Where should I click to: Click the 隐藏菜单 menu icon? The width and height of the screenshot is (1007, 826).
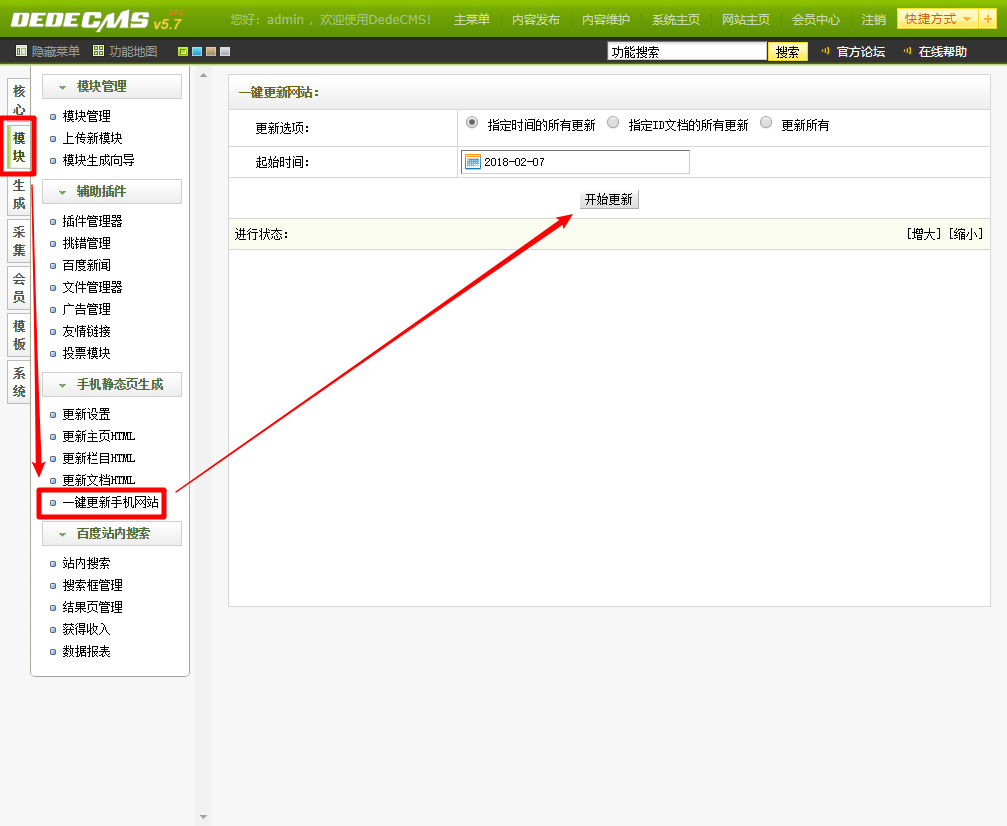point(22,51)
